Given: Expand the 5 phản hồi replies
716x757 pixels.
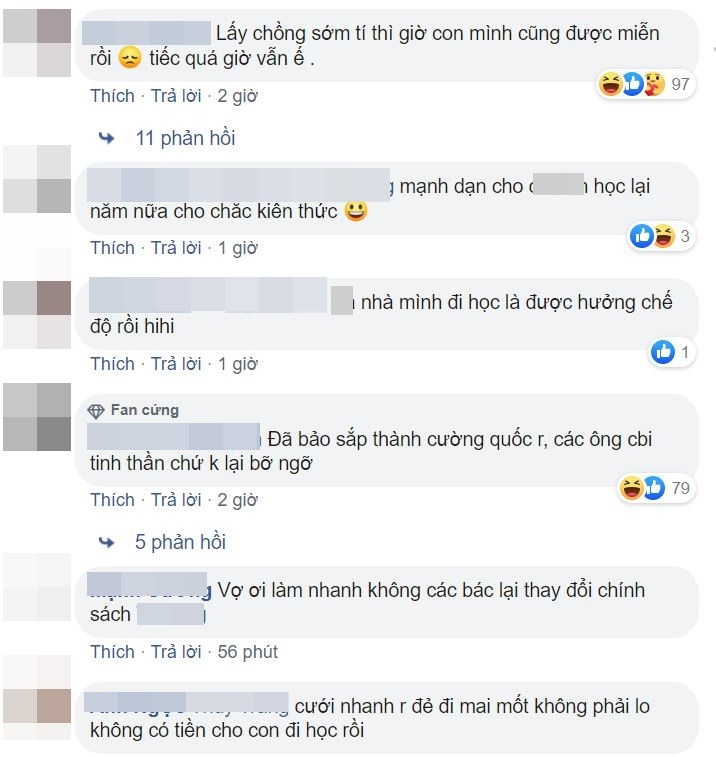Looking at the screenshot, I should coord(180,542).
